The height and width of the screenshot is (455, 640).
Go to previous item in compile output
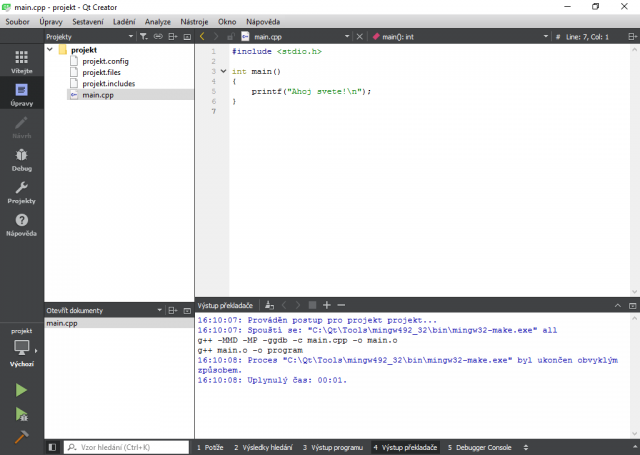[284, 305]
